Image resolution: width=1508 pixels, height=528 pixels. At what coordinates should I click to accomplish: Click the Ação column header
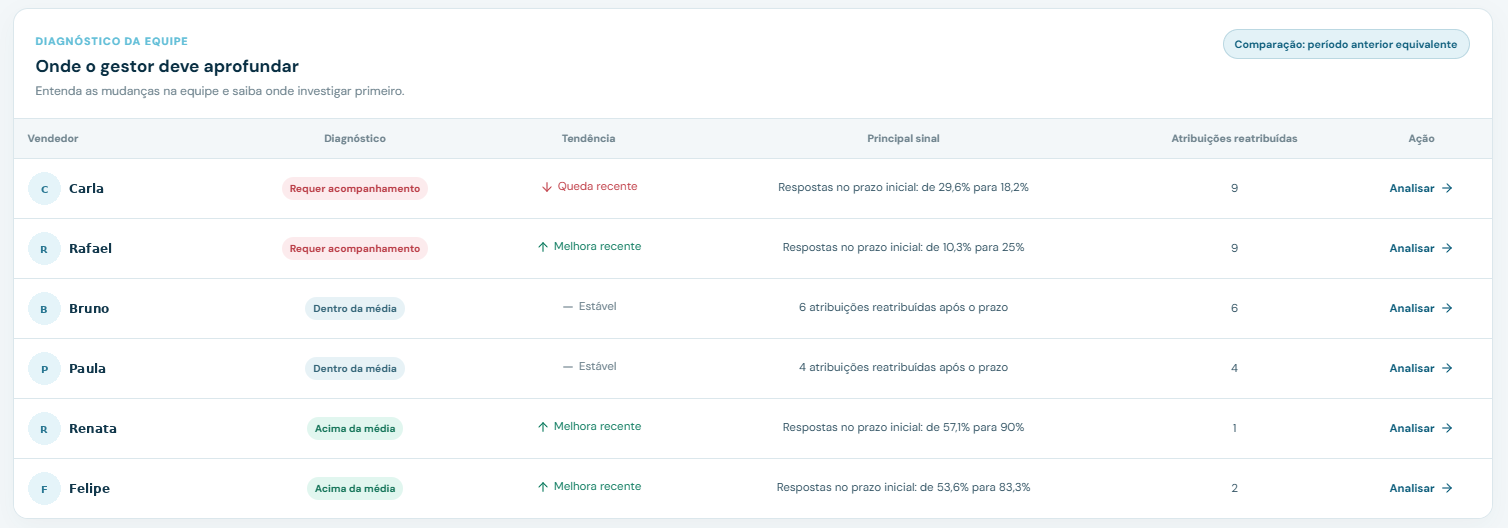click(1421, 139)
